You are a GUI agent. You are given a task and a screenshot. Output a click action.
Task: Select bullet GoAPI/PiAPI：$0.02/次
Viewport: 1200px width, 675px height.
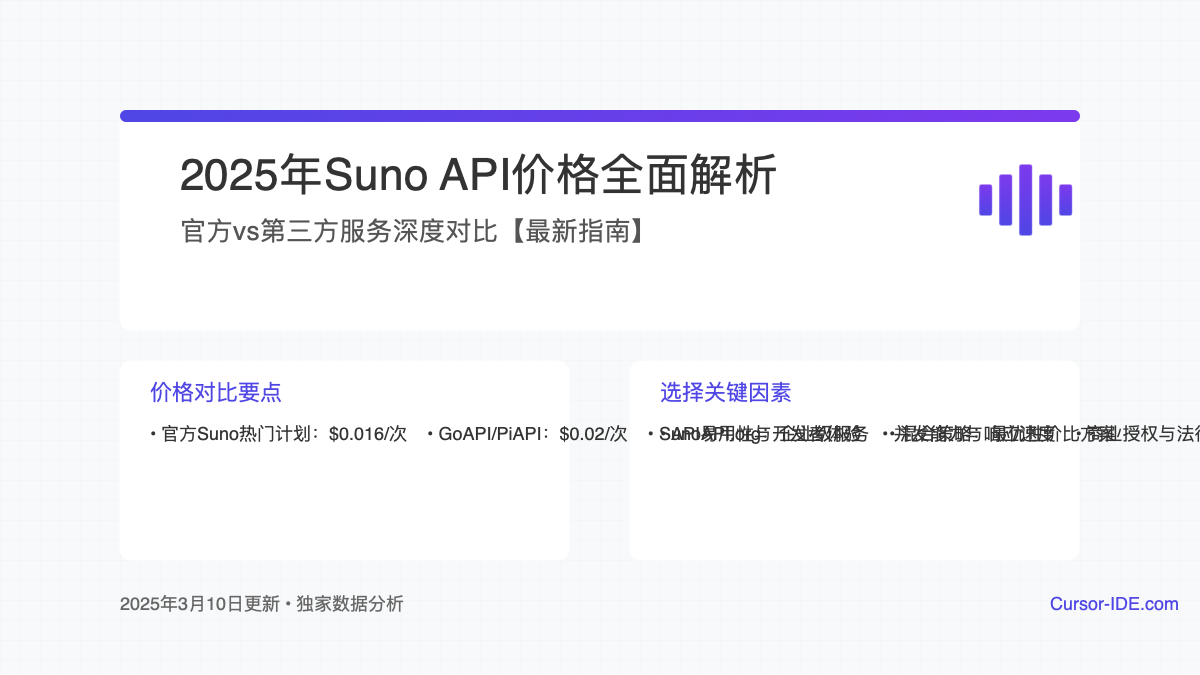(527, 434)
